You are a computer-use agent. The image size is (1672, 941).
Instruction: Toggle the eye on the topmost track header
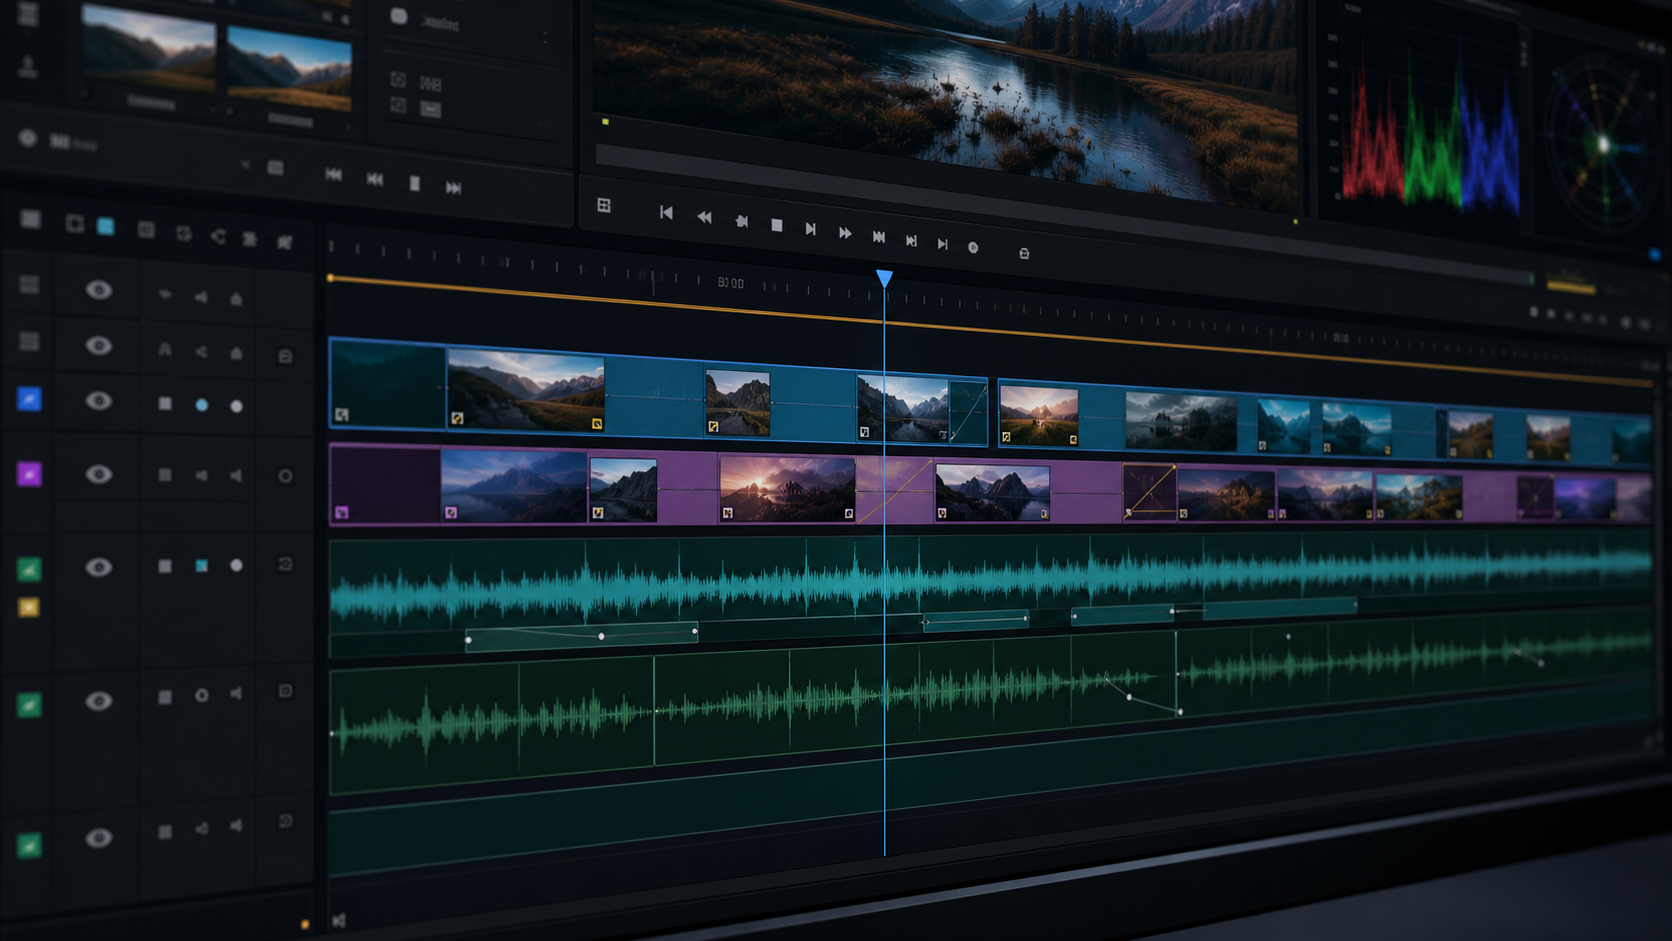[98, 290]
